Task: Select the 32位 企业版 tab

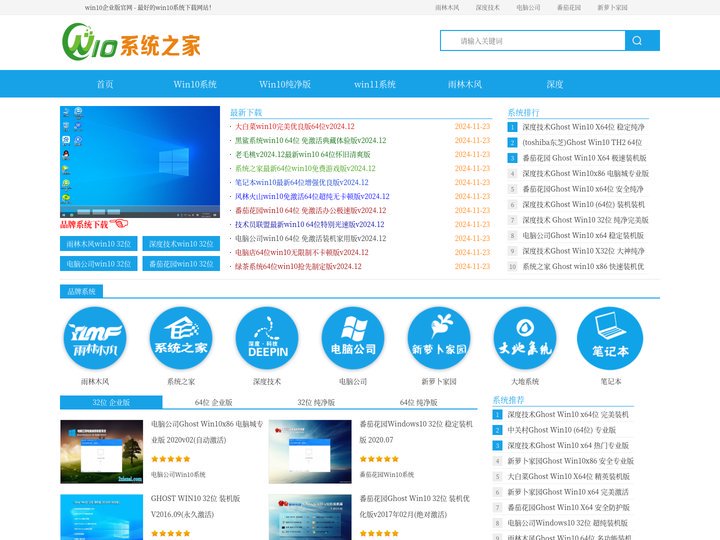Action: 111,402
